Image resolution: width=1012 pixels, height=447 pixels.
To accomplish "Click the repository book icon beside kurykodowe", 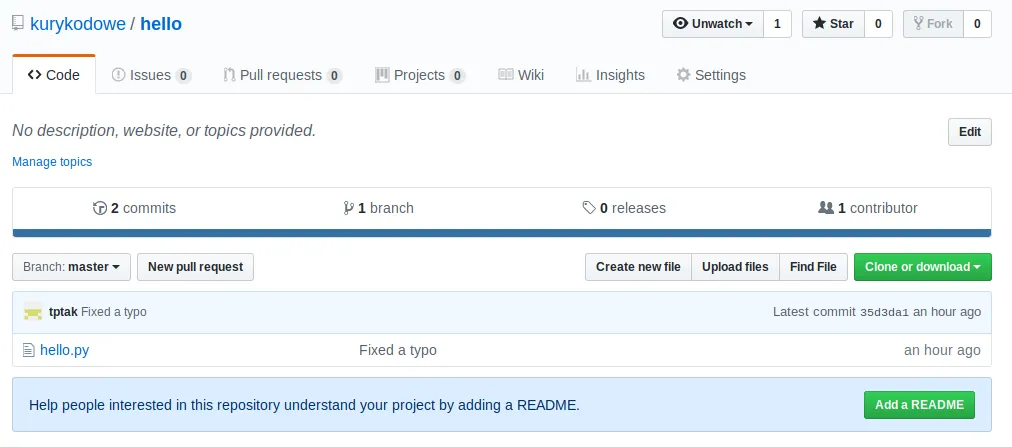I will 18,24.
